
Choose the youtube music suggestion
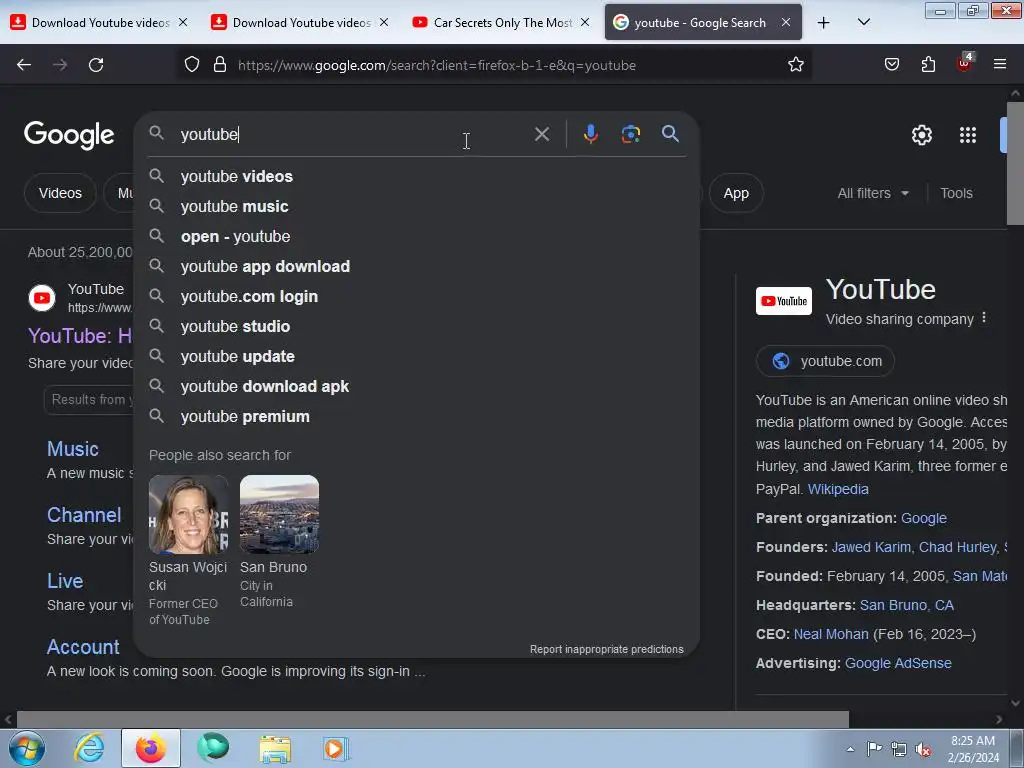coord(417,206)
